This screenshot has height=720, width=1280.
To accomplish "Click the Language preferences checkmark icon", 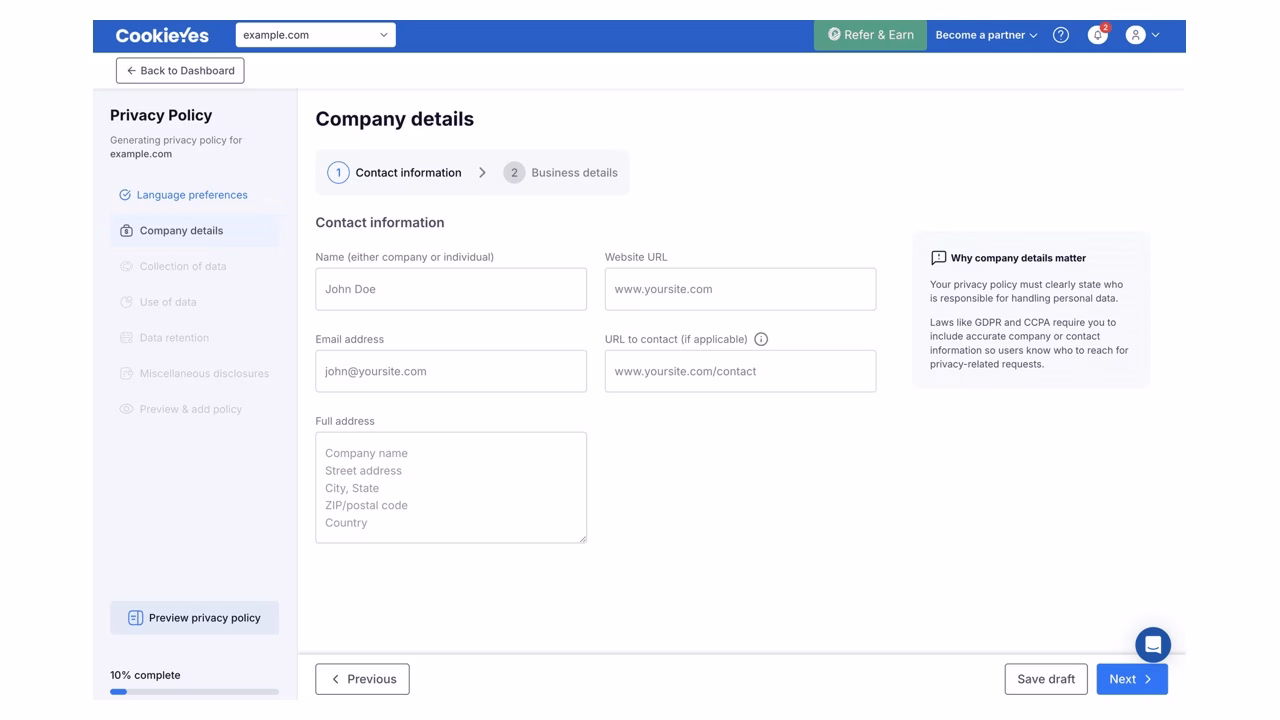I will point(125,195).
